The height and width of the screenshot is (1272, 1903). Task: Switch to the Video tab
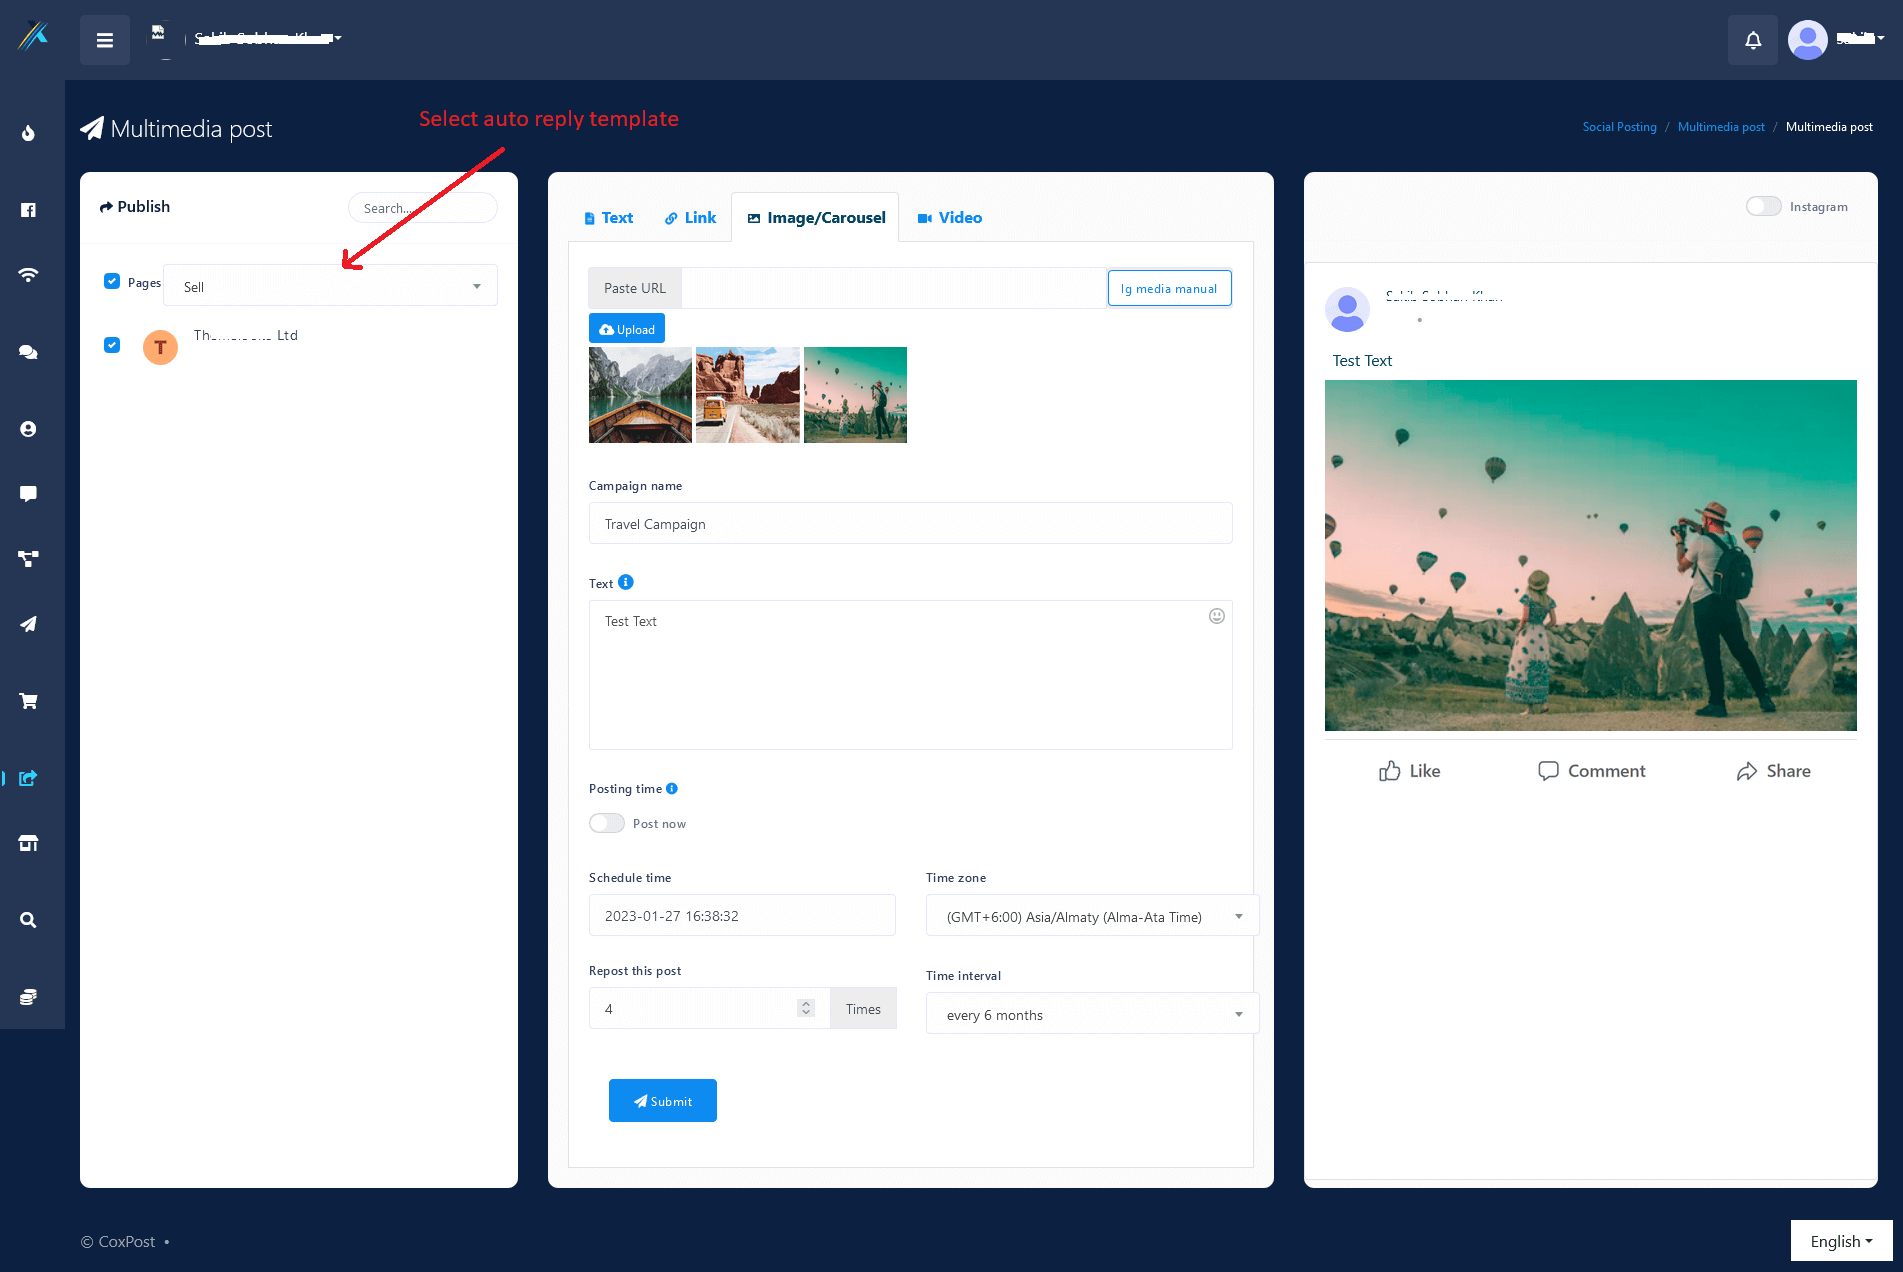[x=950, y=218]
